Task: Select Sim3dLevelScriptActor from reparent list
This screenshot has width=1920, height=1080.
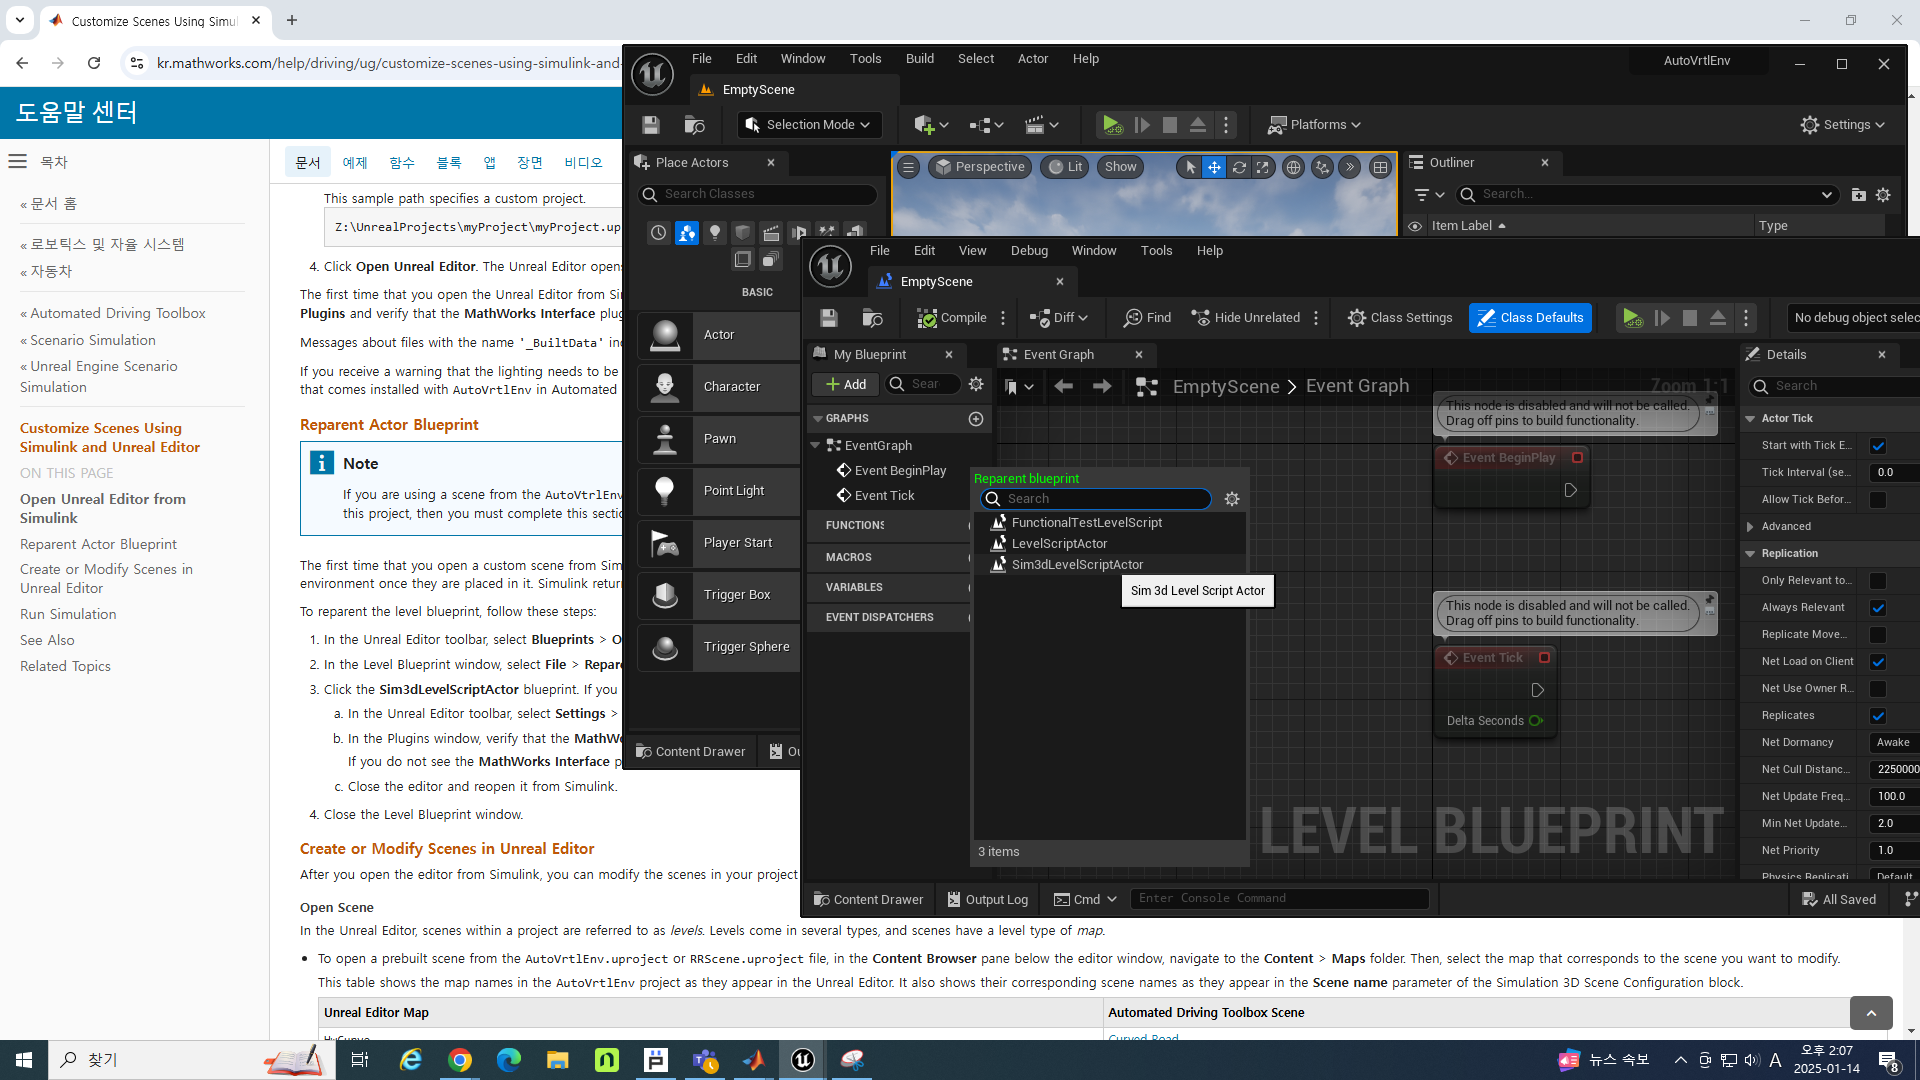Action: (x=1077, y=565)
